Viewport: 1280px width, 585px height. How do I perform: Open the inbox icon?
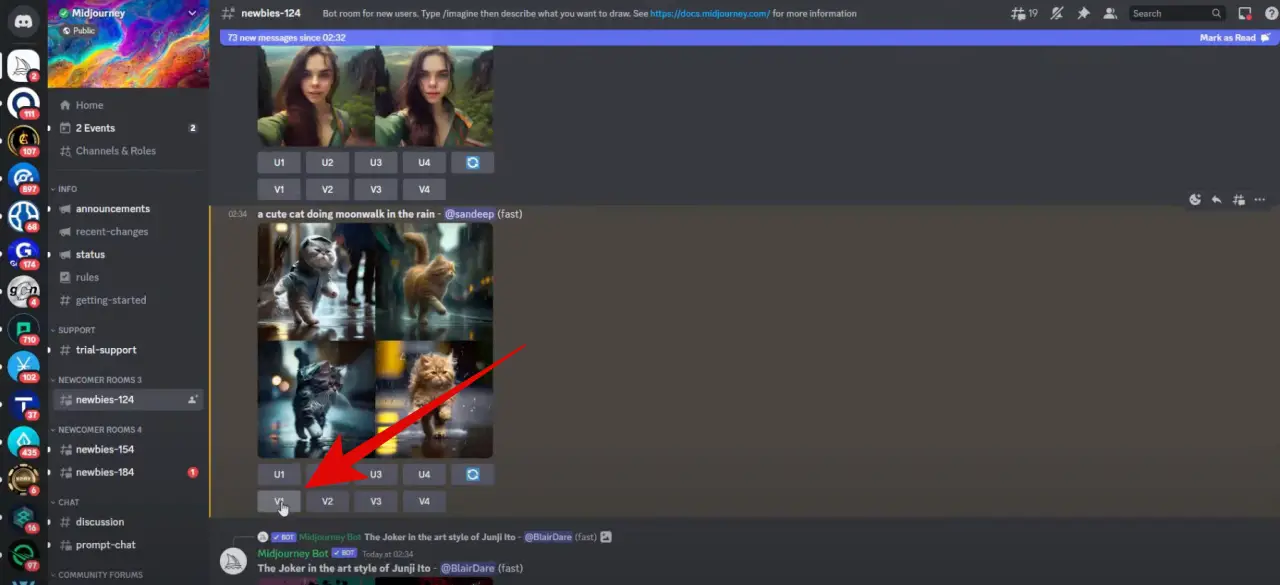pos(1245,14)
